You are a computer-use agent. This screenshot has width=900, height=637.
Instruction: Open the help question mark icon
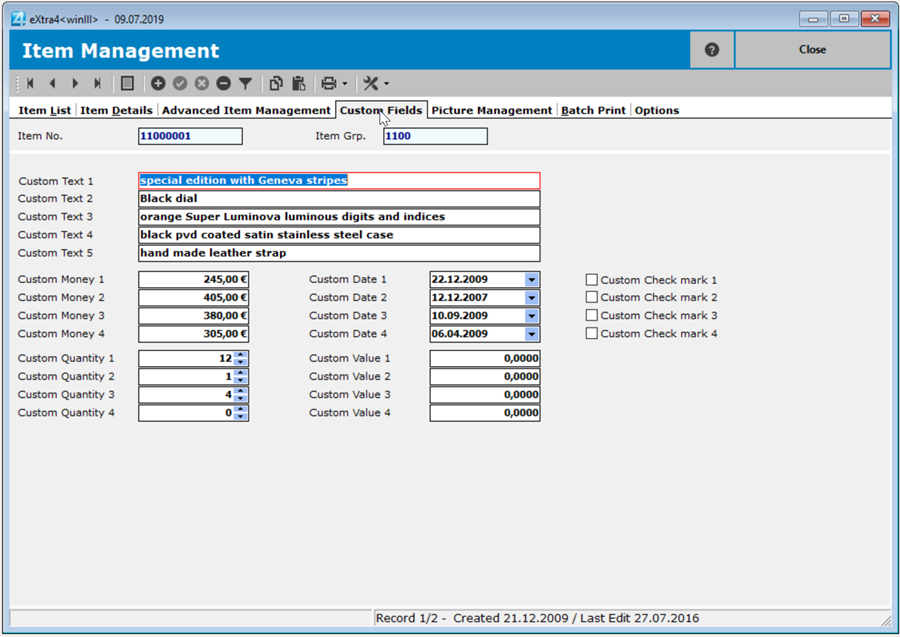(712, 49)
